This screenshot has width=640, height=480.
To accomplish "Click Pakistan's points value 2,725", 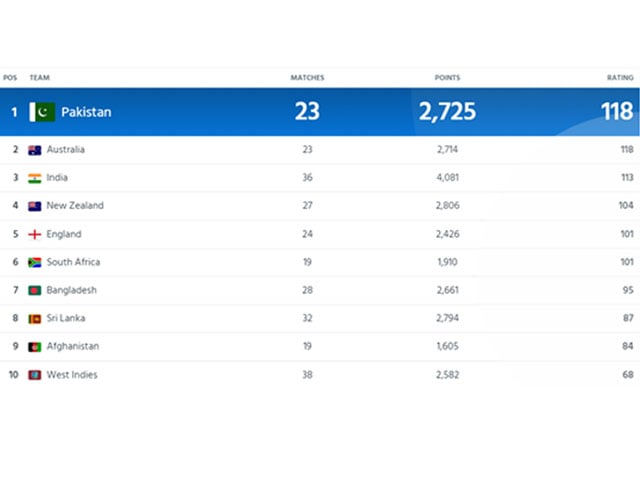I will tap(447, 111).
